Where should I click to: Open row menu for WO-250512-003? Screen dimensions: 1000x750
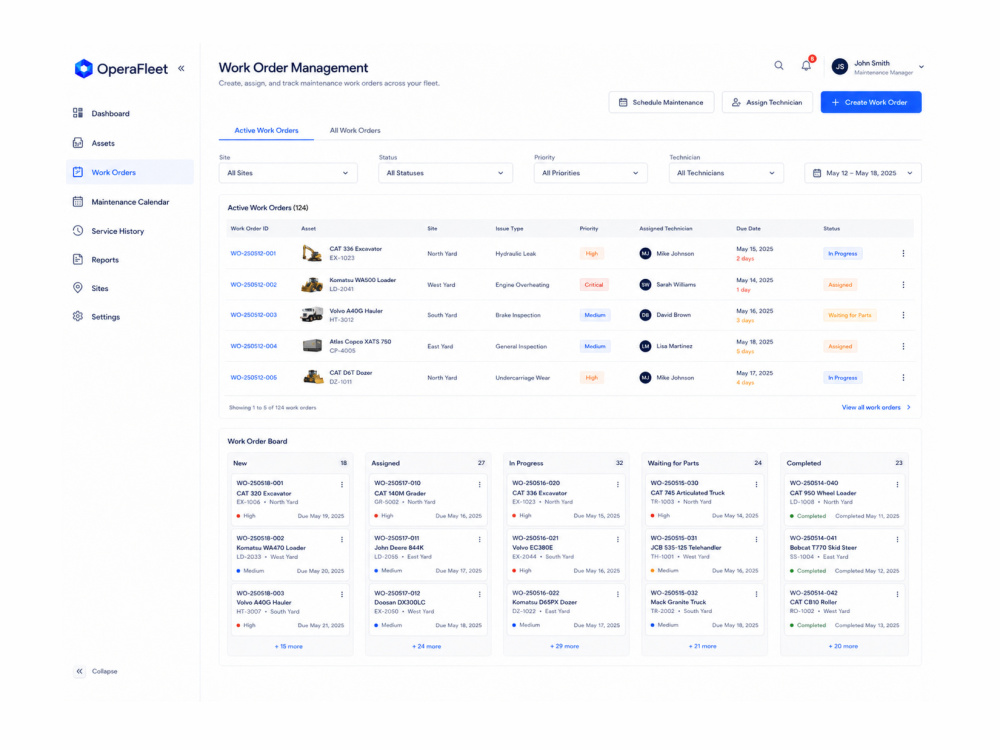903,315
